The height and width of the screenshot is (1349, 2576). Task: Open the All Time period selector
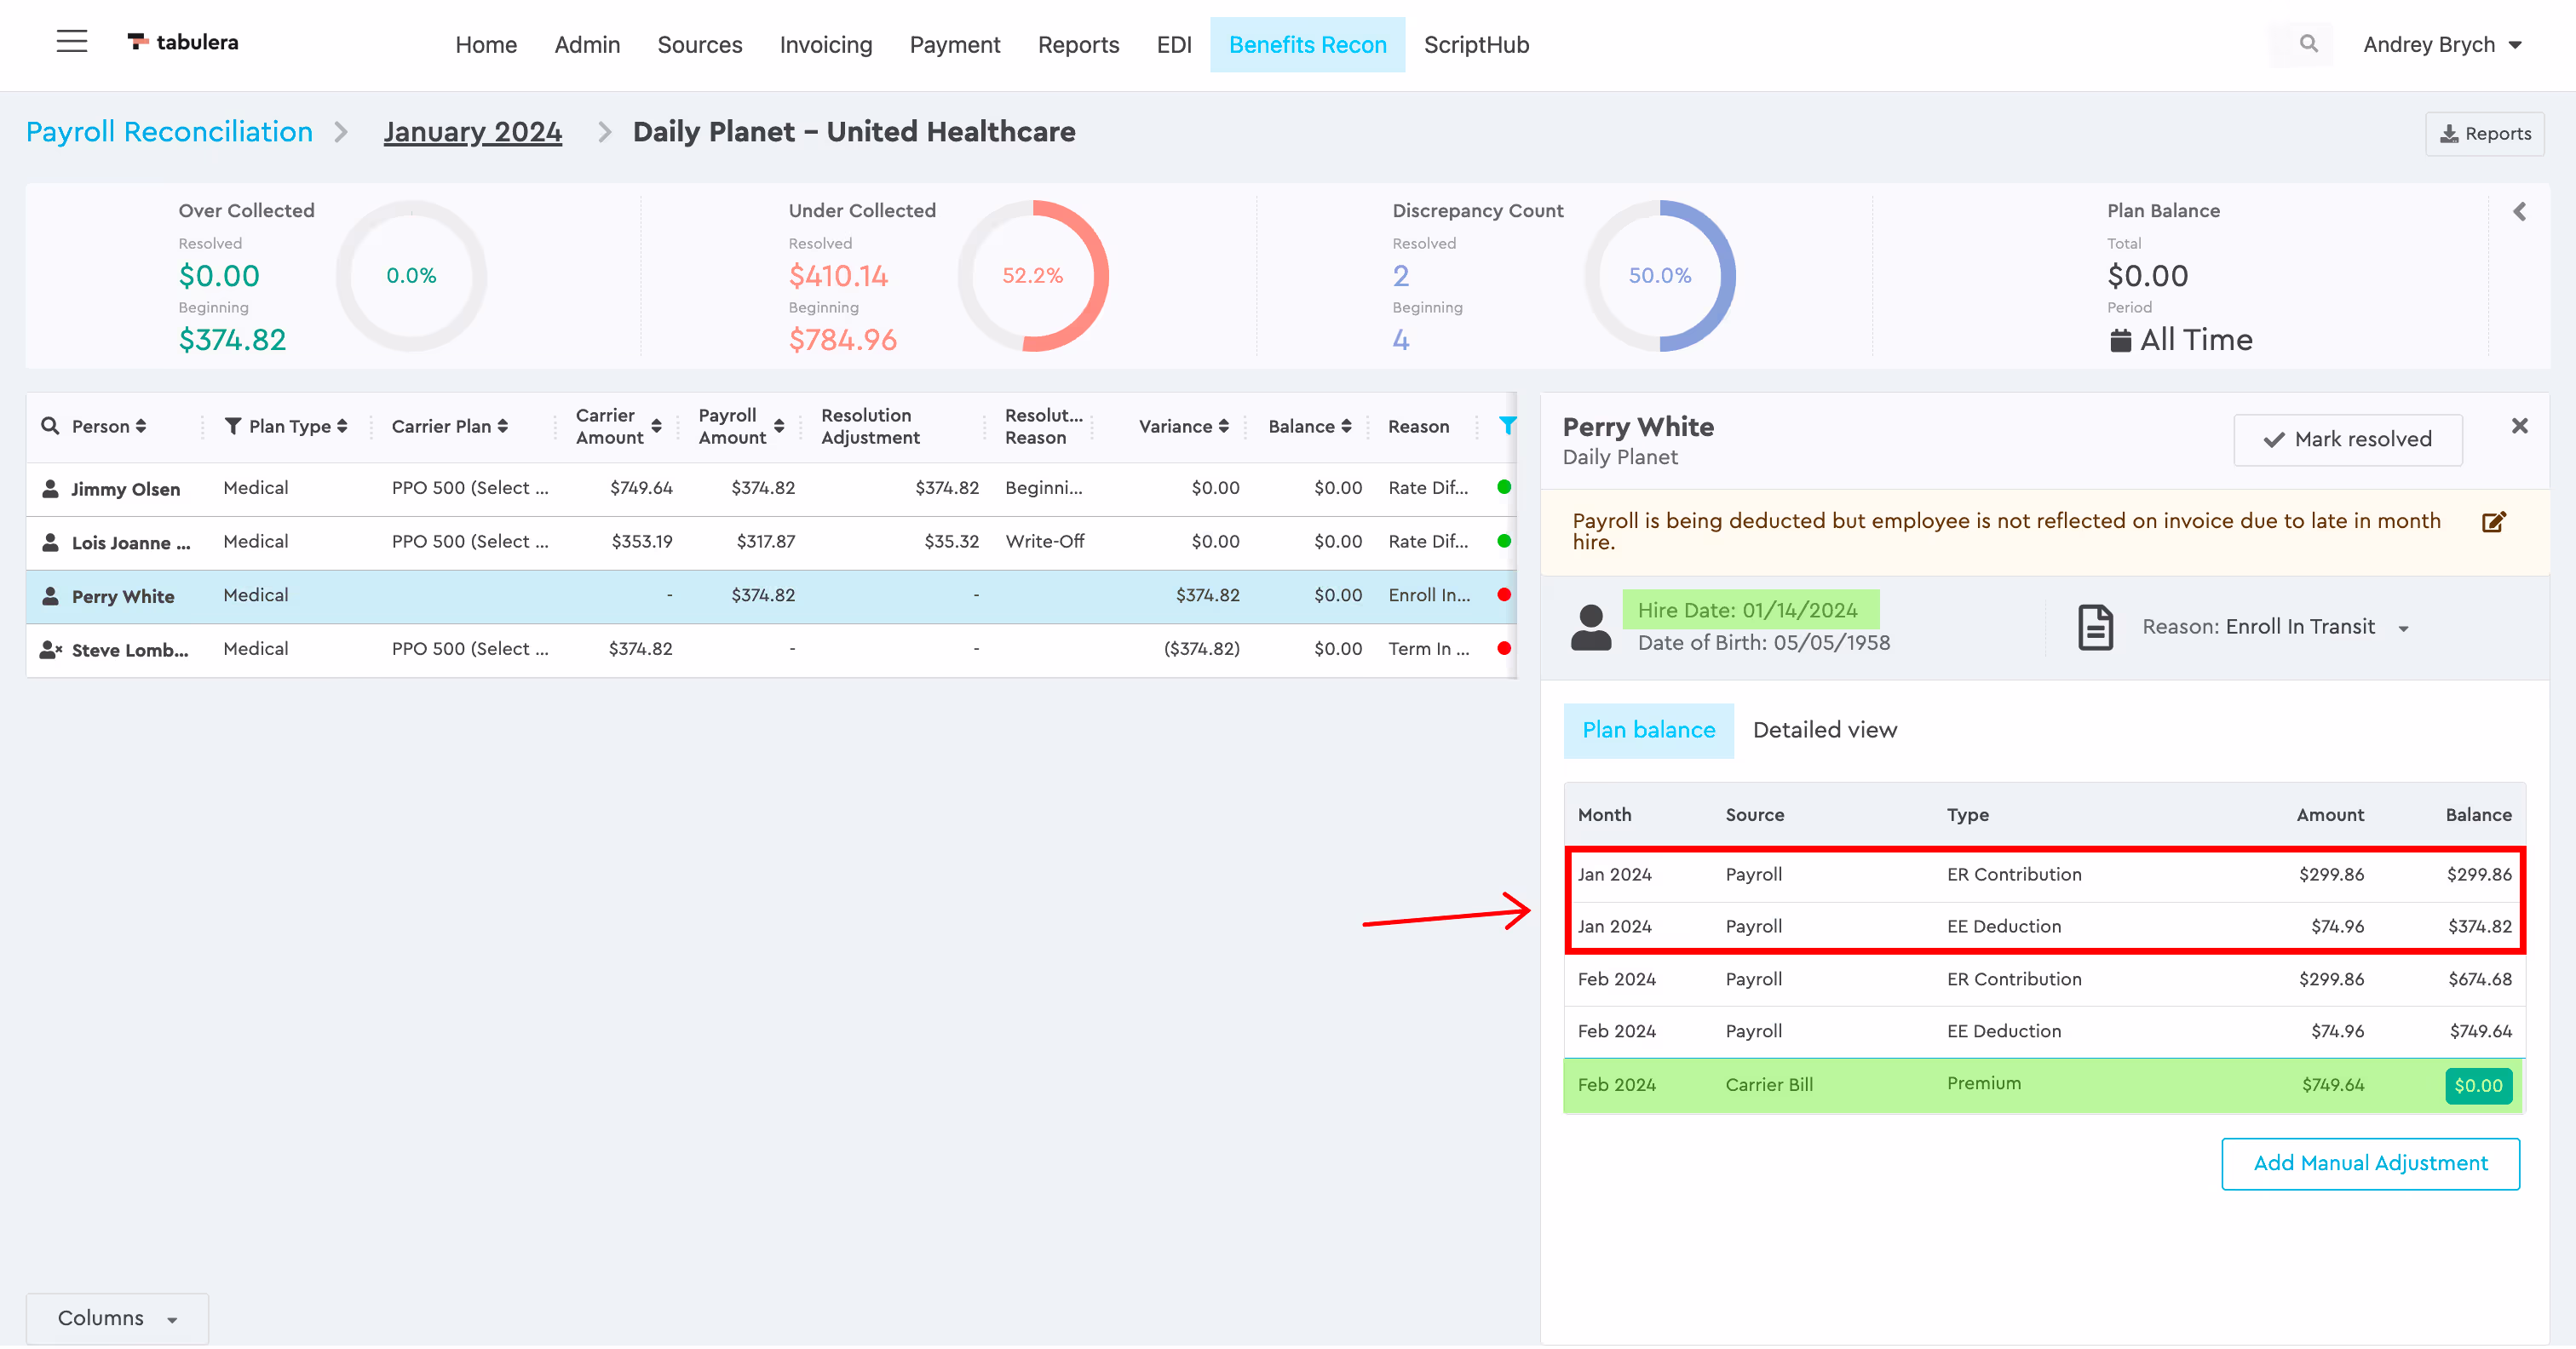[2181, 340]
